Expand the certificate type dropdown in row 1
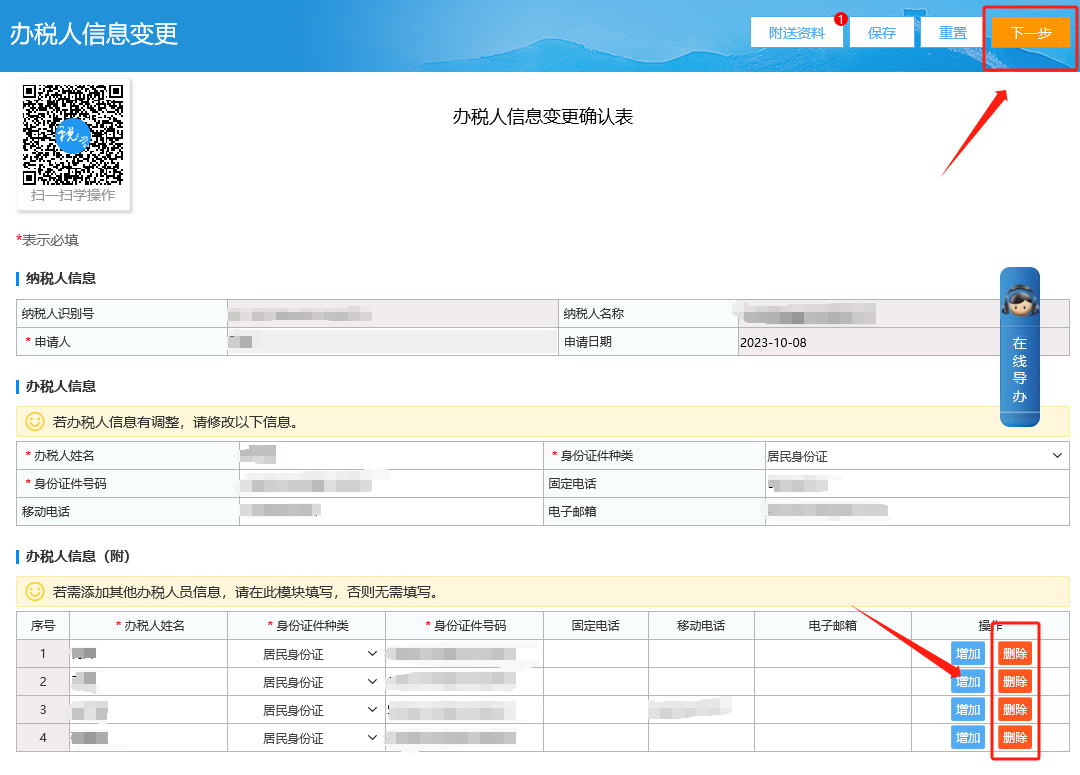This screenshot has width=1080, height=775. 372,653
